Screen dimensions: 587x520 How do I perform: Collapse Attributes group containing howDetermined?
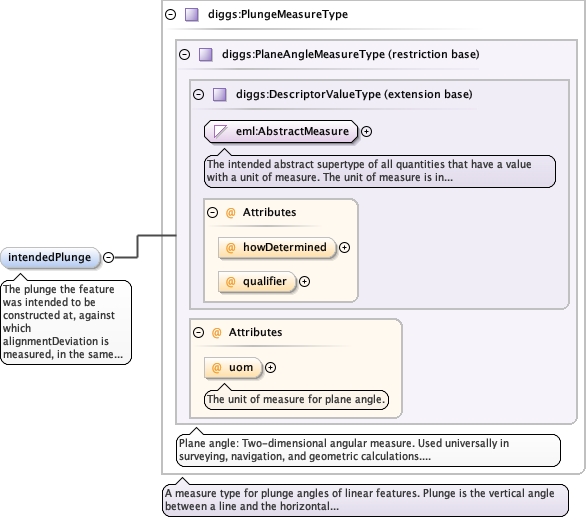coord(212,213)
